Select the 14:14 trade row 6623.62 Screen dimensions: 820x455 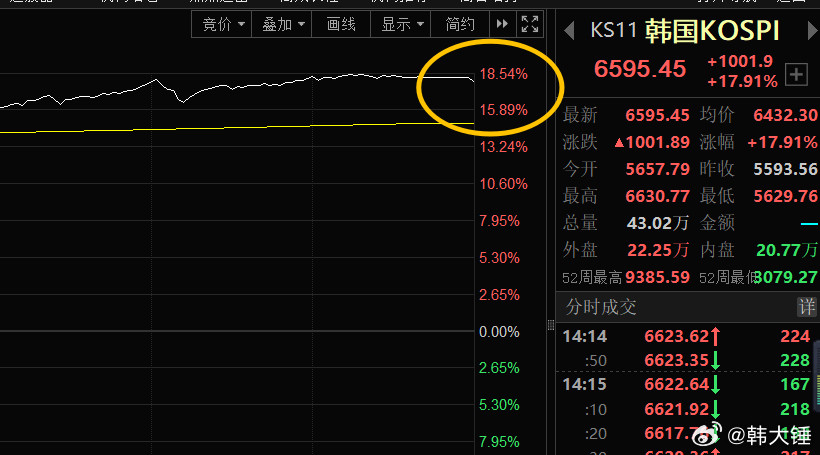tap(688, 336)
